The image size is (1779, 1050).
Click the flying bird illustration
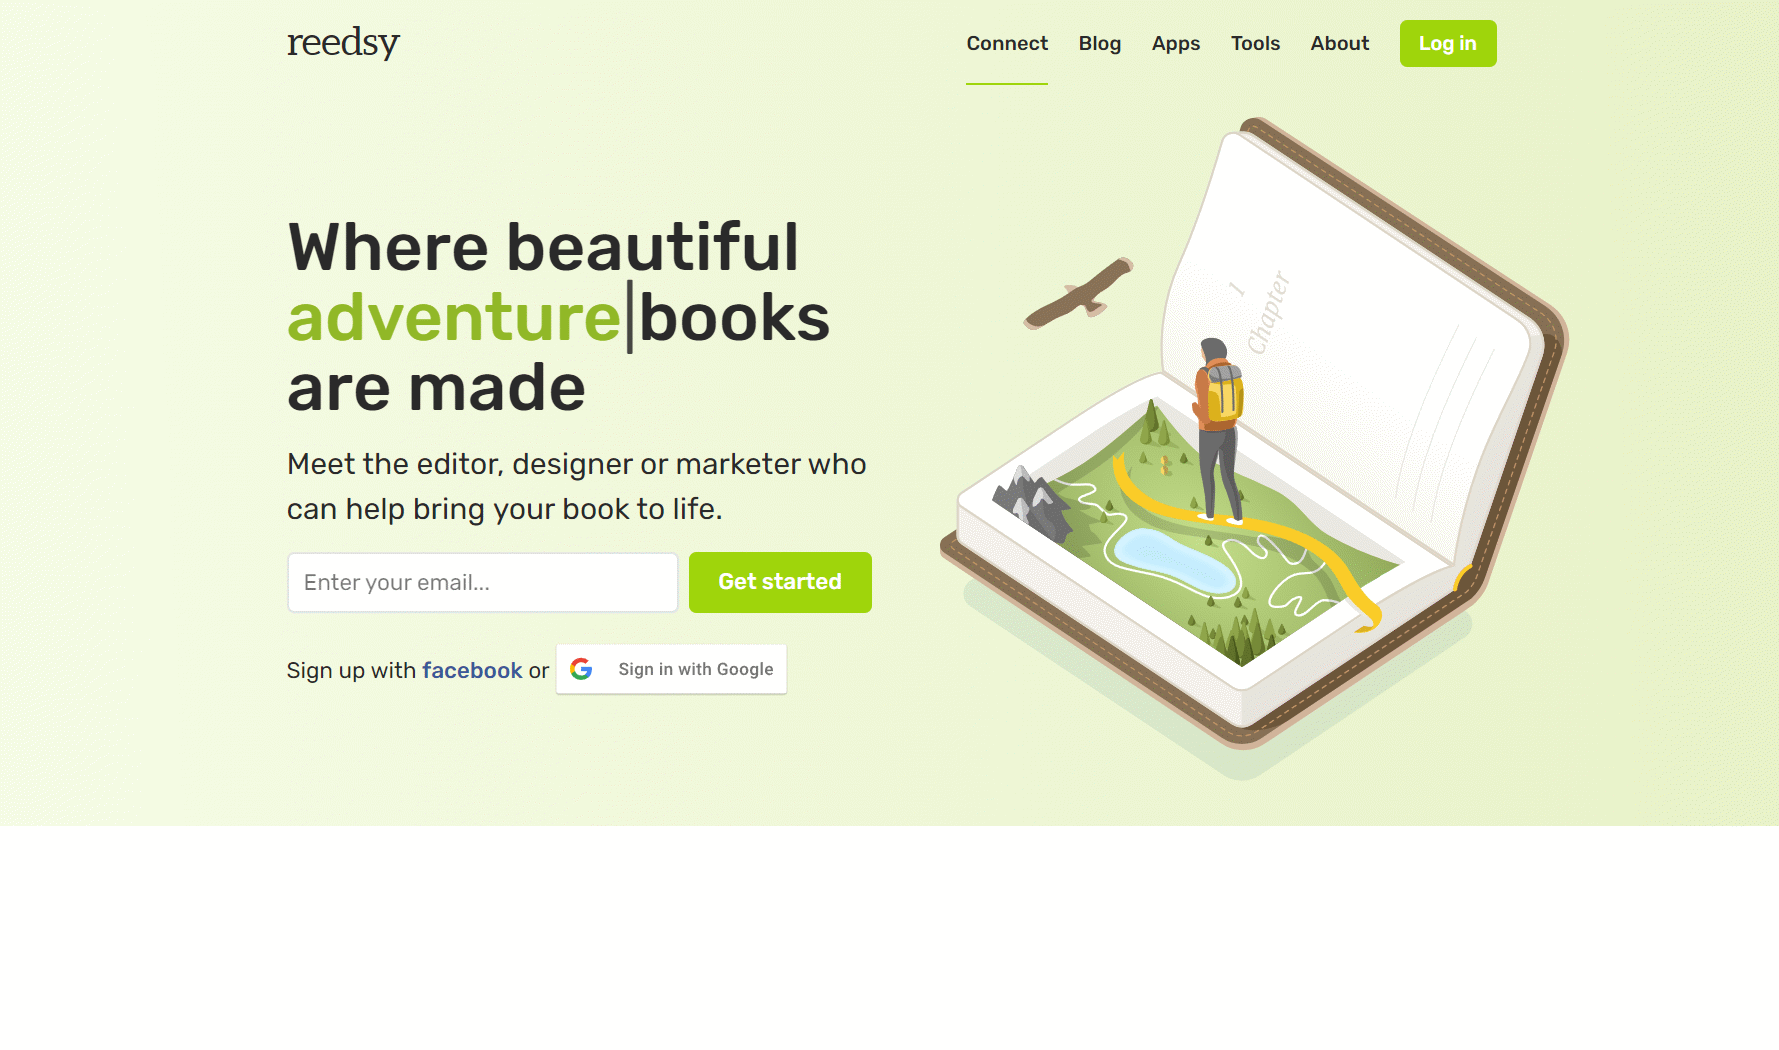click(x=1079, y=294)
